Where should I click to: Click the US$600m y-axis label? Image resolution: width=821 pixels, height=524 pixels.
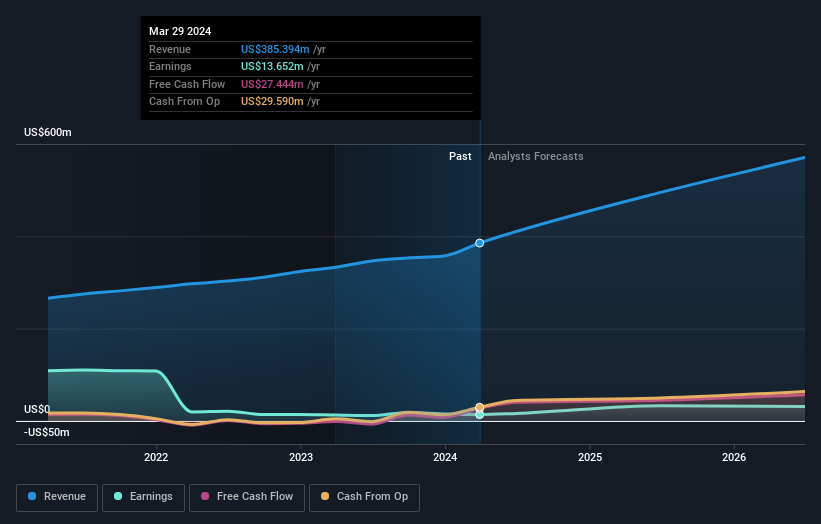coord(48,132)
